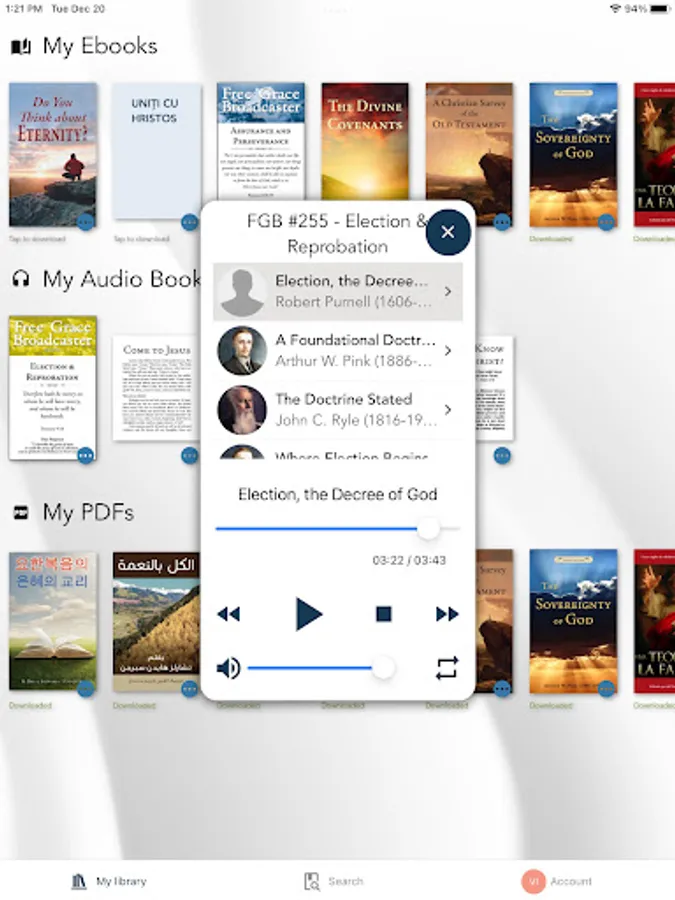Click the battery indicator in status bar
675x900 pixels.
pos(660,9)
